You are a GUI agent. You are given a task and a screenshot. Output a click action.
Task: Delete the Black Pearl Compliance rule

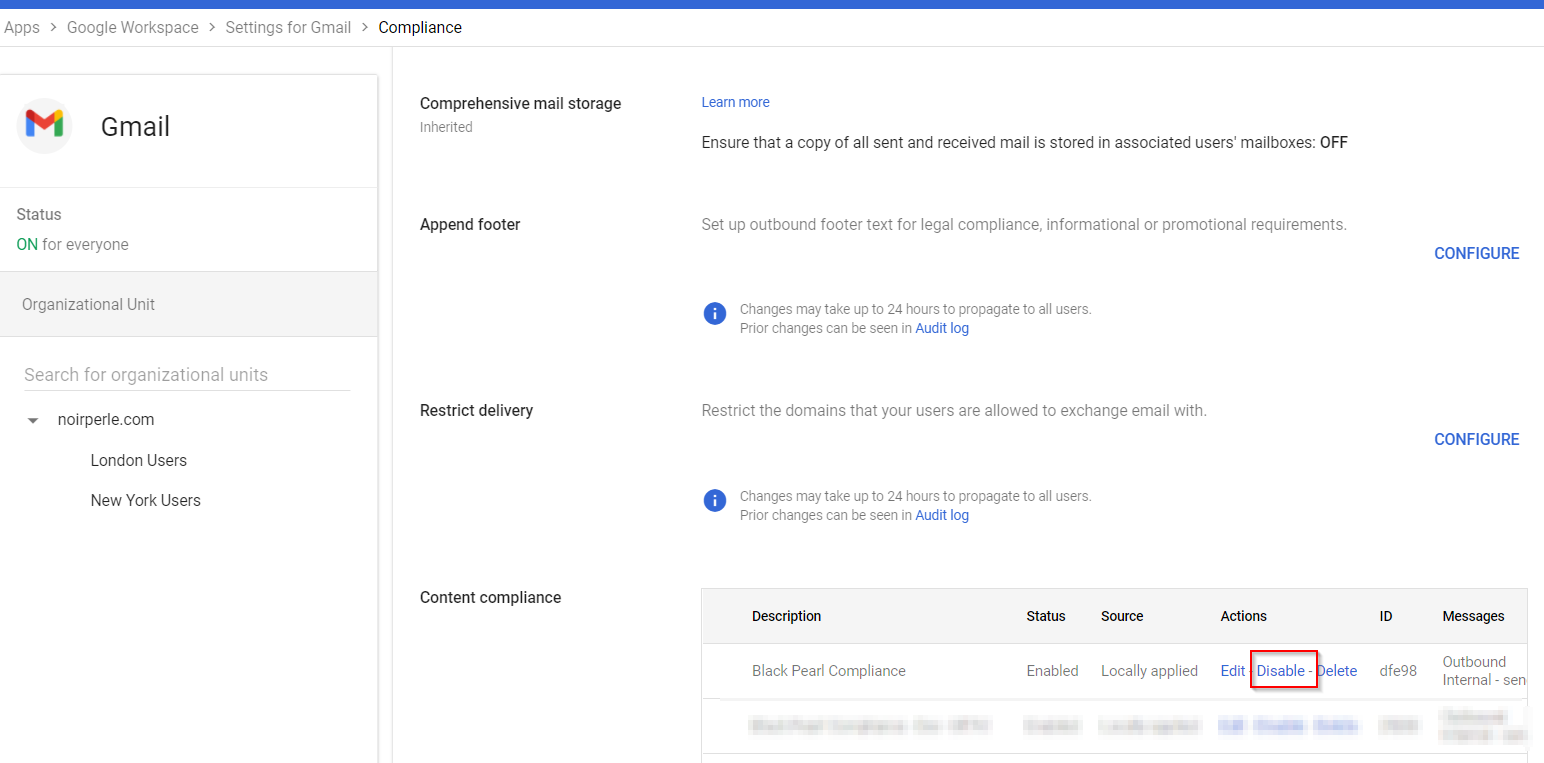pos(1337,671)
